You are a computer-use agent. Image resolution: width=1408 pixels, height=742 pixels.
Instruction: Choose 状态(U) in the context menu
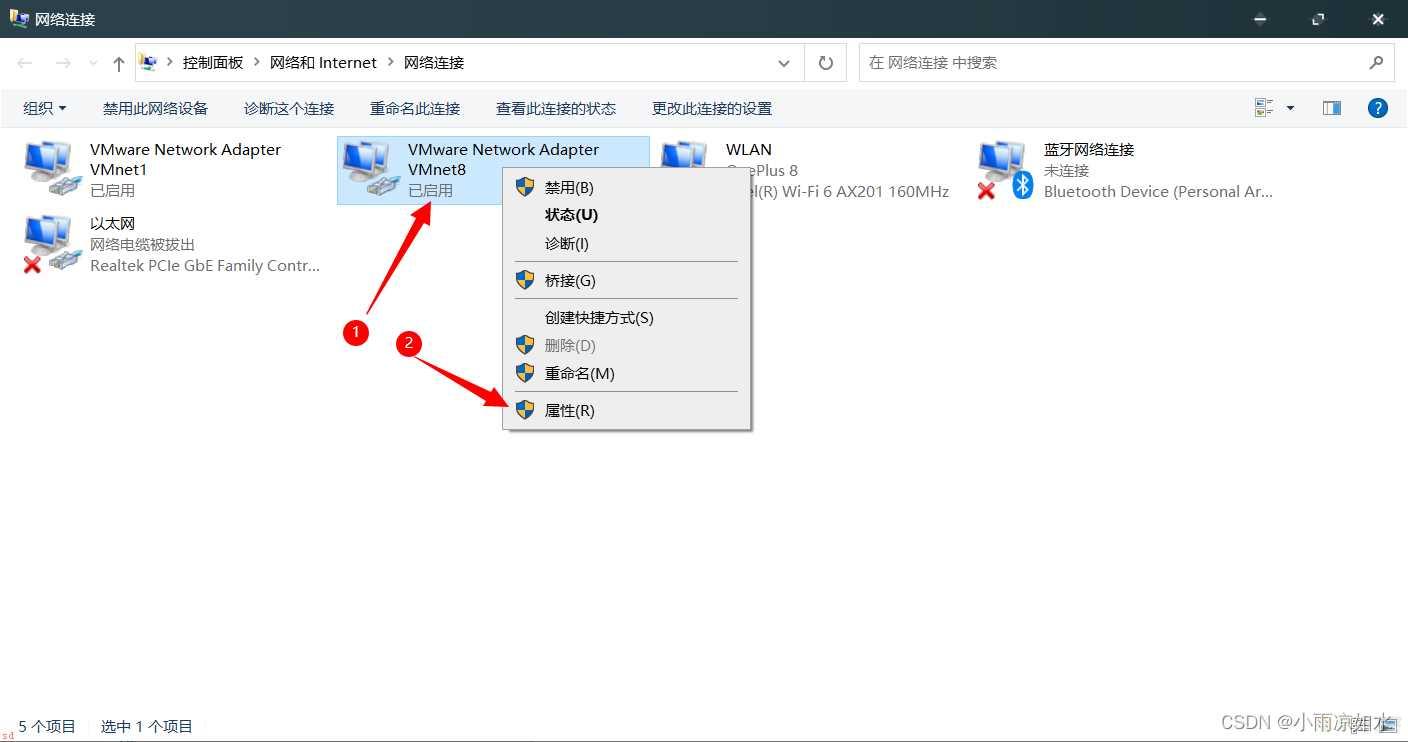click(627, 215)
